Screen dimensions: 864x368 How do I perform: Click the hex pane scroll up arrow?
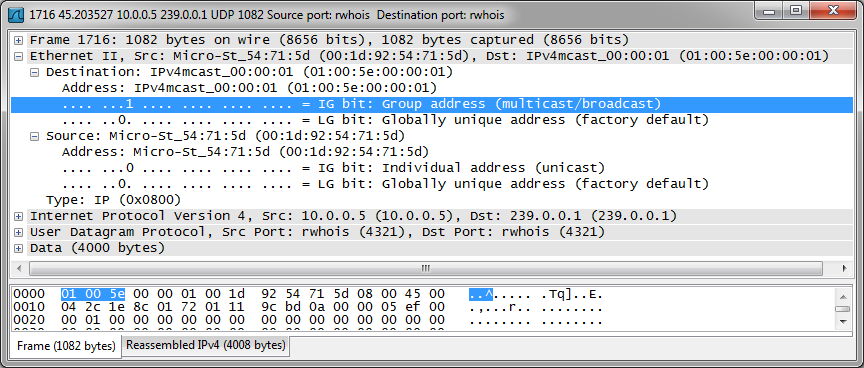(843, 295)
